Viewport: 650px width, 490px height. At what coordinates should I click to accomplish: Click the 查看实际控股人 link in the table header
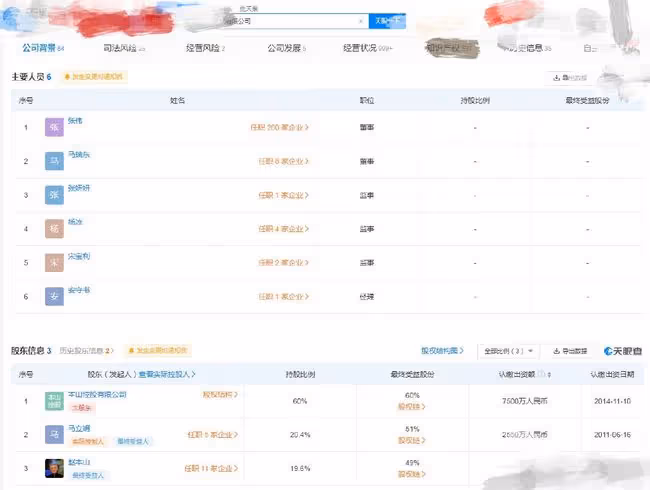[x=167, y=374]
